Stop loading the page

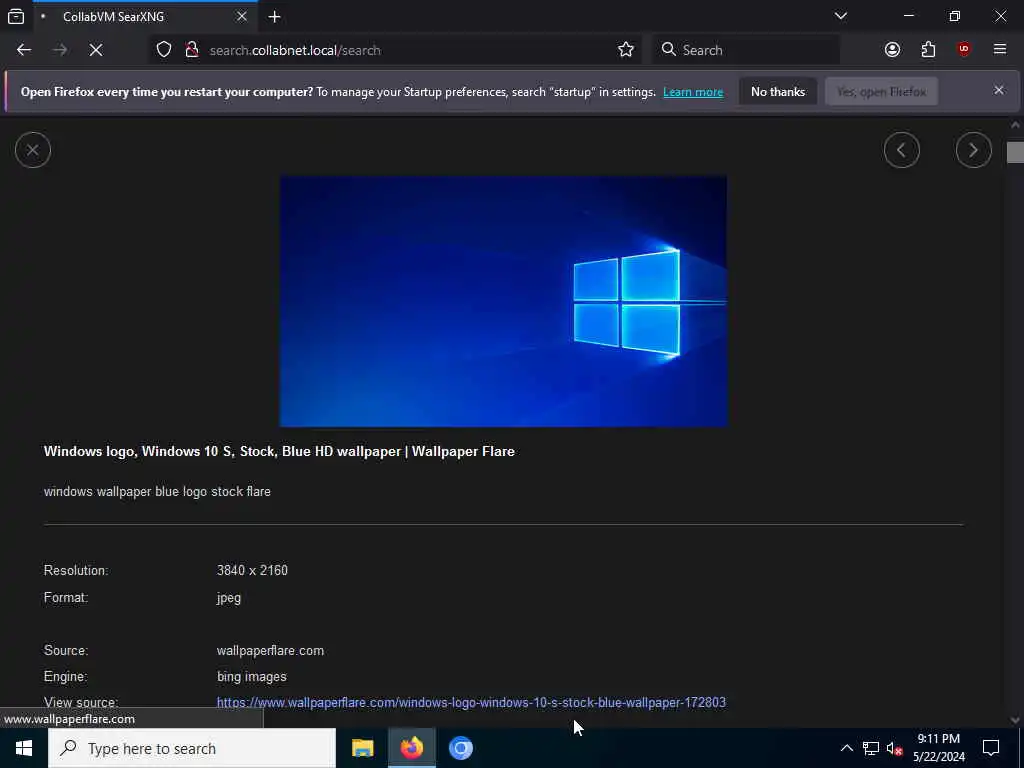pos(95,50)
